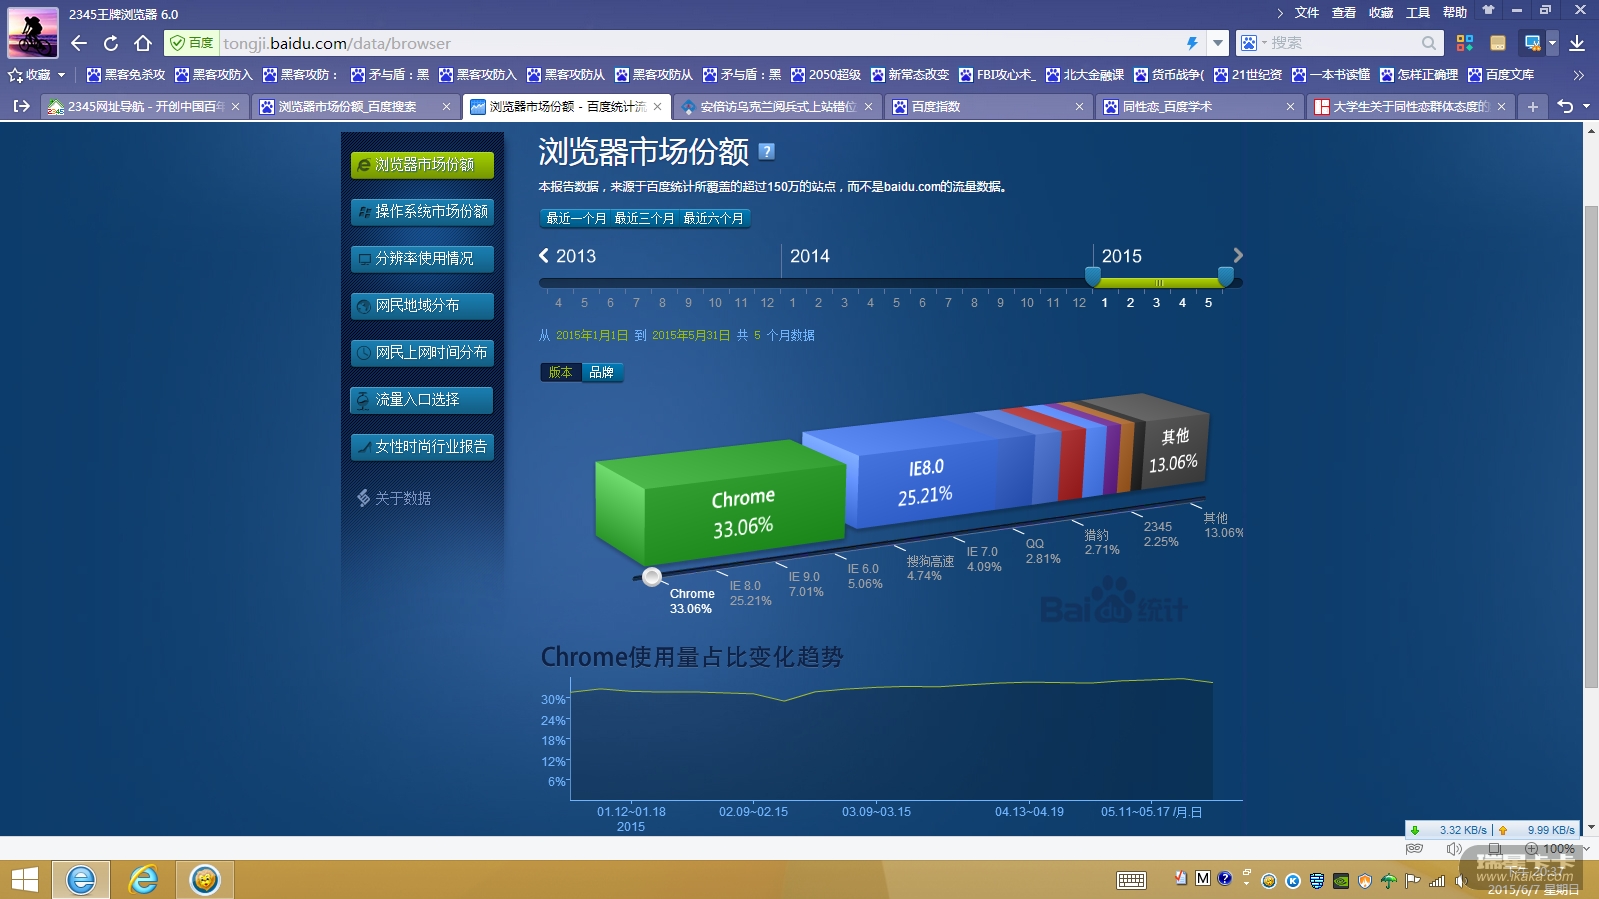Select 浏览器市场份额 in the sidebar
The width and height of the screenshot is (1599, 899).
pyautogui.click(x=422, y=165)
